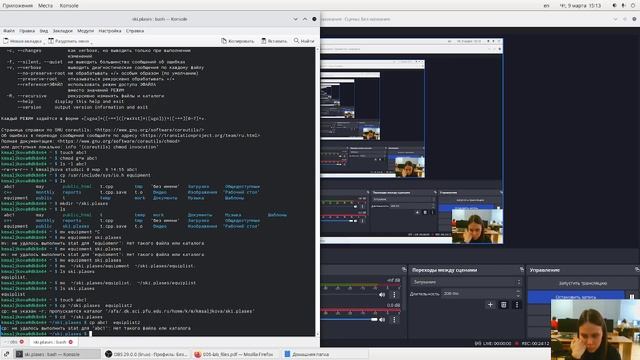Open lower audio channel options menu

click(x=394, y=320)
